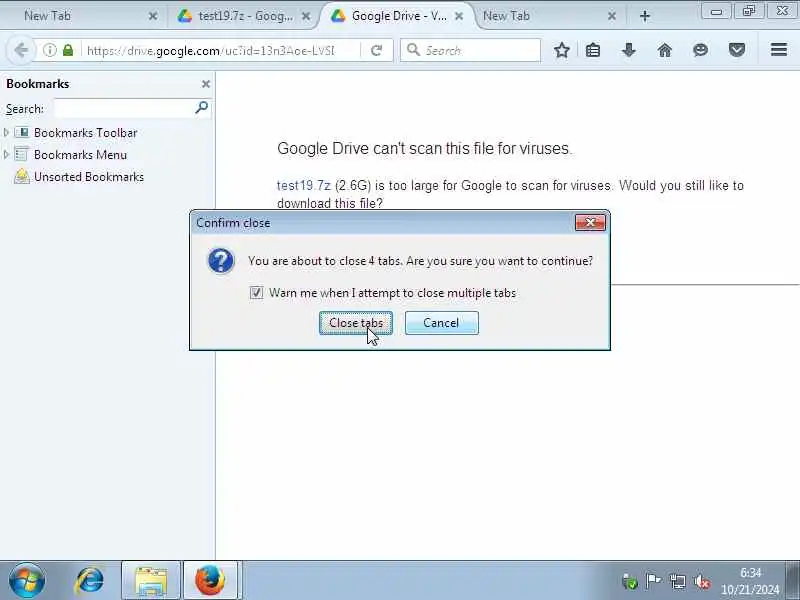Select Unsorted Bookmarks in the sidebar
The image size is (800, 600).
point(89,177)
